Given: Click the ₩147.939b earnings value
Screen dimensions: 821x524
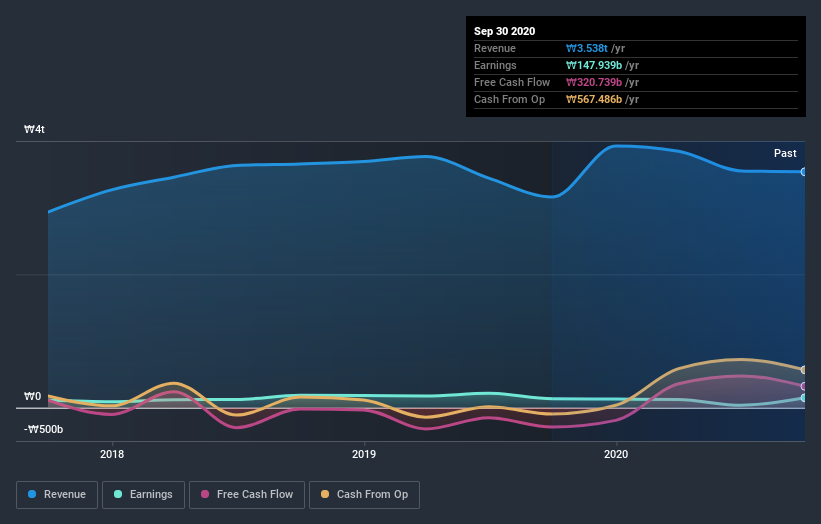Looking at the screenshot, I should 594,65.
